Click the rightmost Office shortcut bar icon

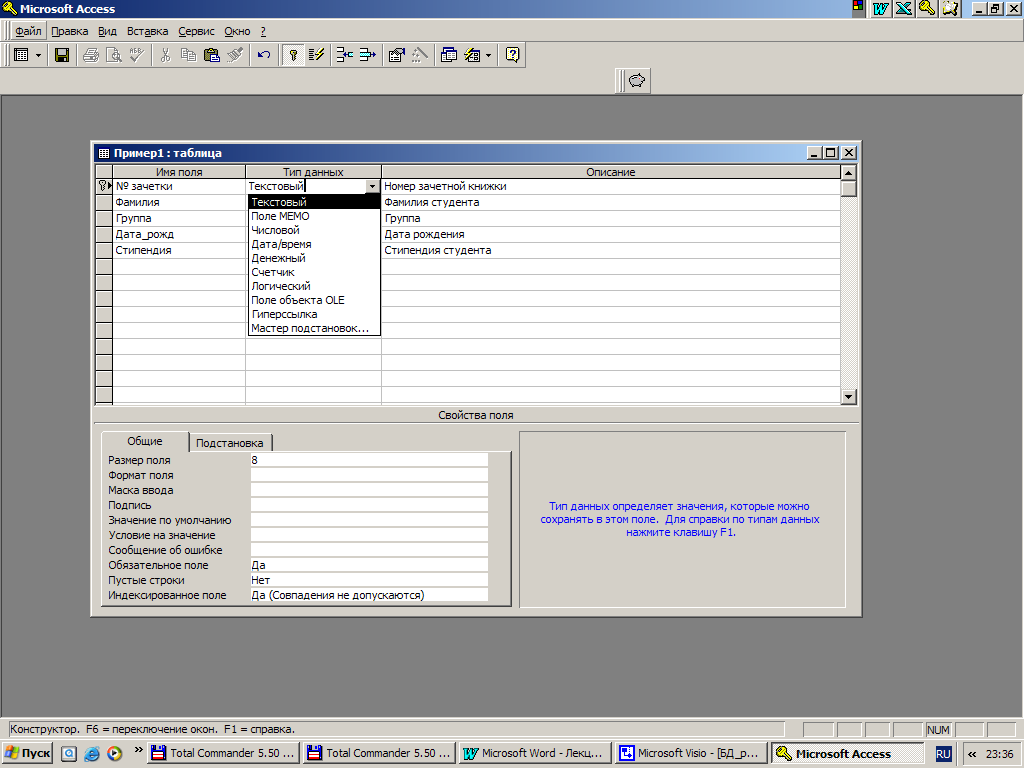[950, 8]
